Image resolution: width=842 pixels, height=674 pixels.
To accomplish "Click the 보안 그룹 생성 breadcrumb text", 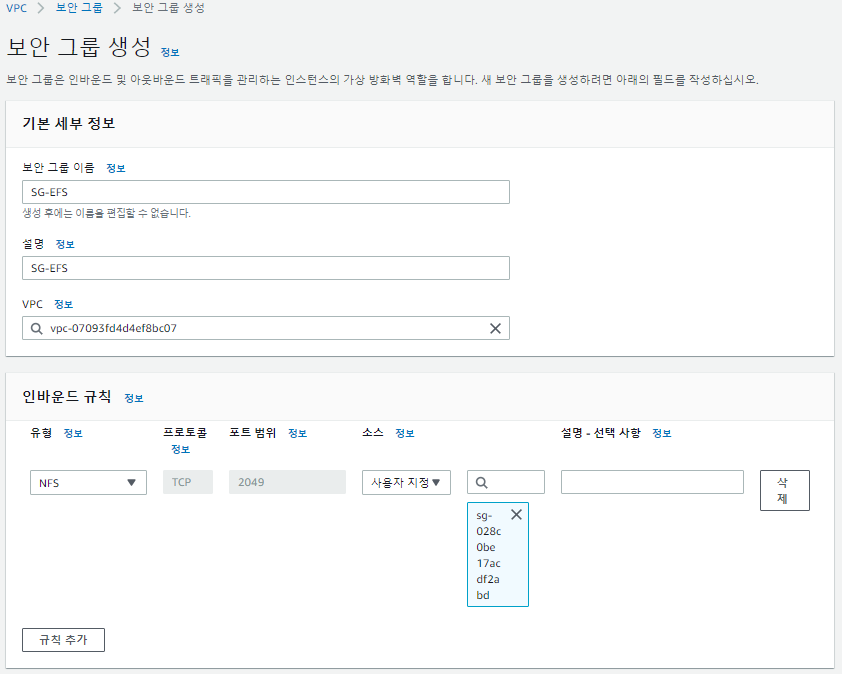I will pyautogui.click(x=168, y=8).
